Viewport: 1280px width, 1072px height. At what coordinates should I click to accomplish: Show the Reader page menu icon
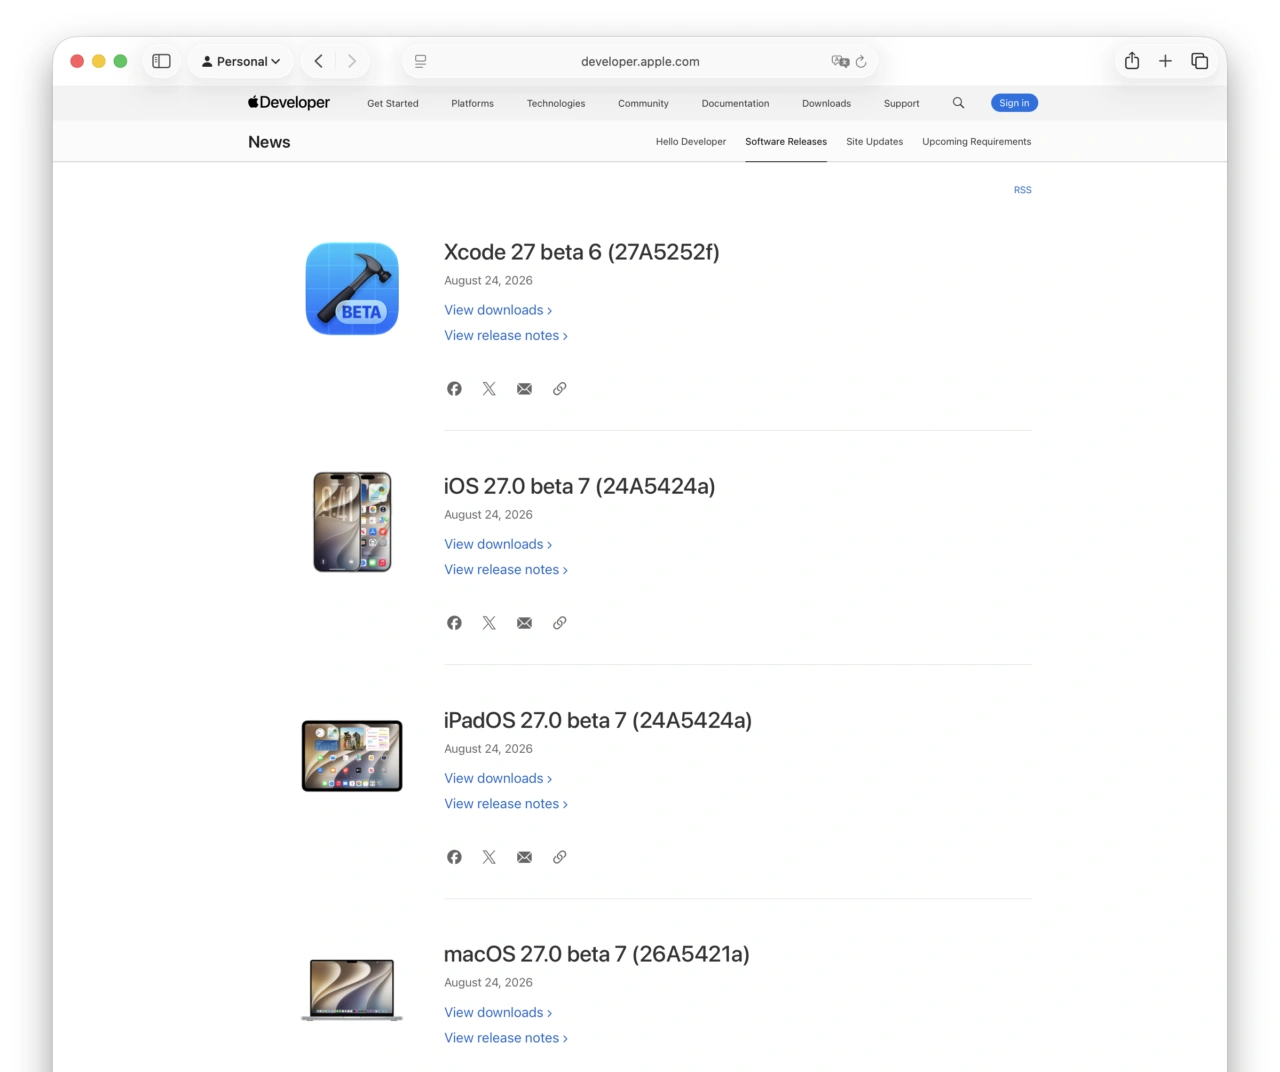[421, 61]
